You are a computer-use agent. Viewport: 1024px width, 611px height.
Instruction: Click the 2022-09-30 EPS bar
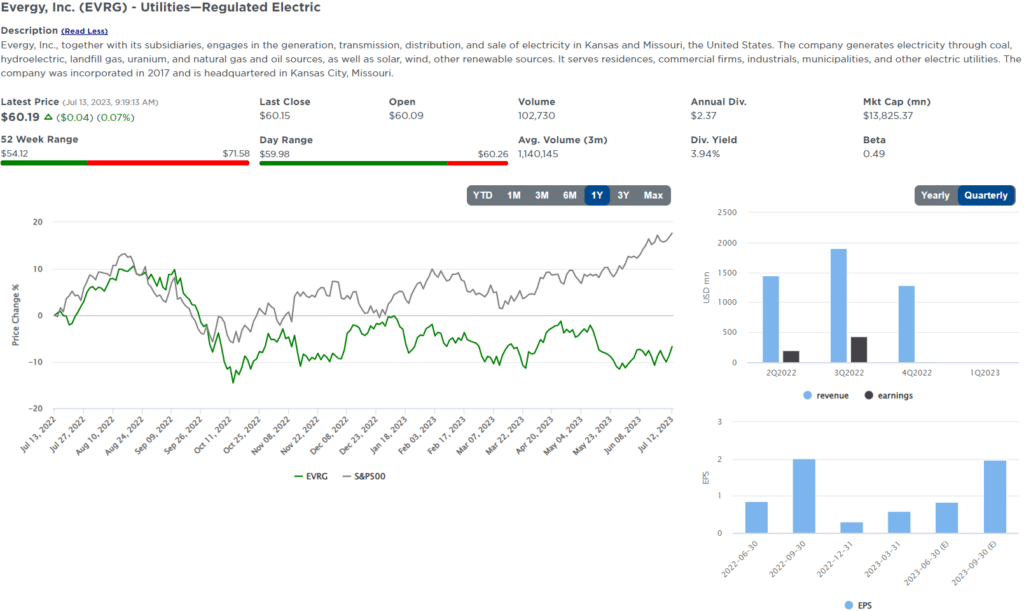coord(804,496)
